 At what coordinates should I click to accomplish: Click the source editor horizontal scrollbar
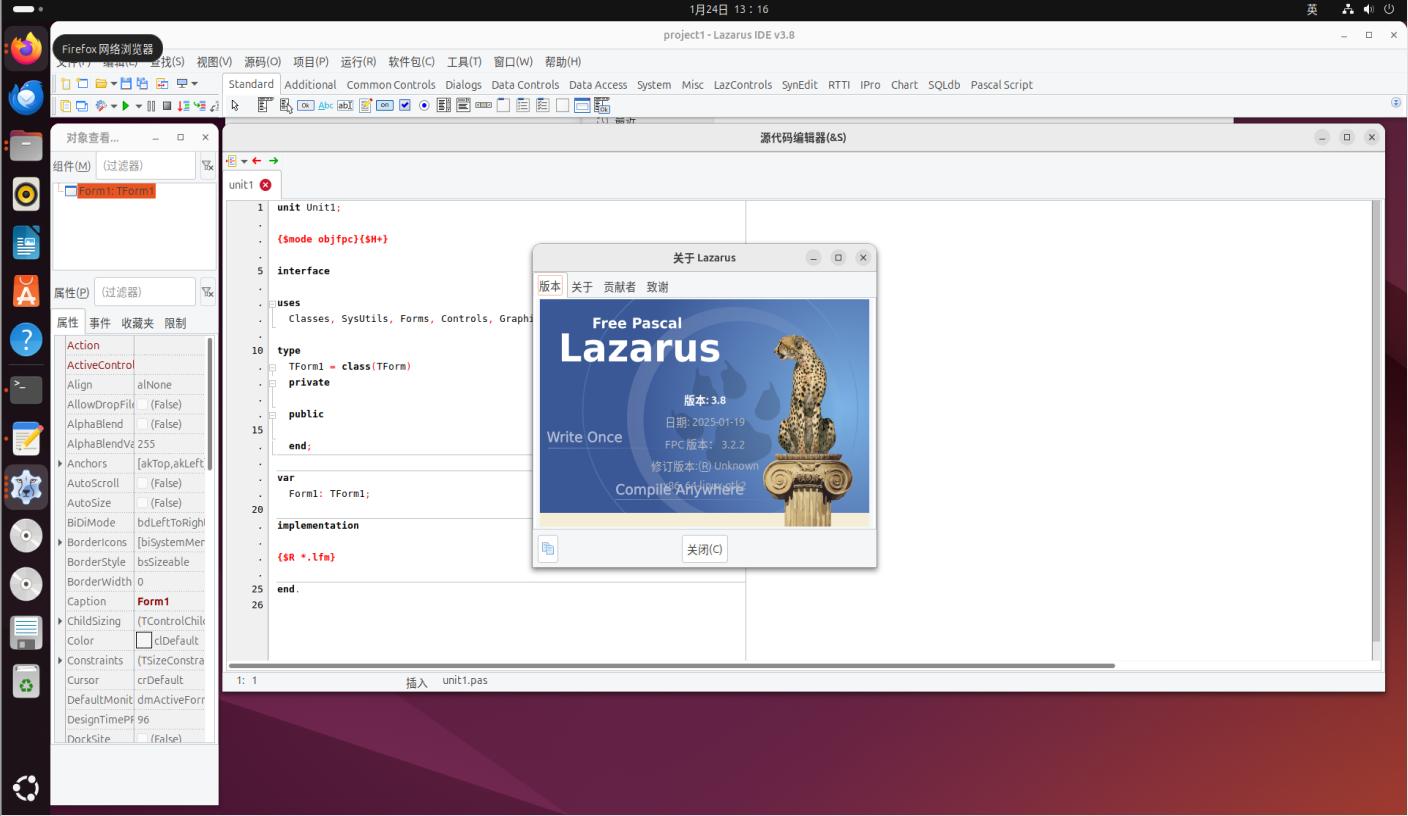(x=670, y=665)
